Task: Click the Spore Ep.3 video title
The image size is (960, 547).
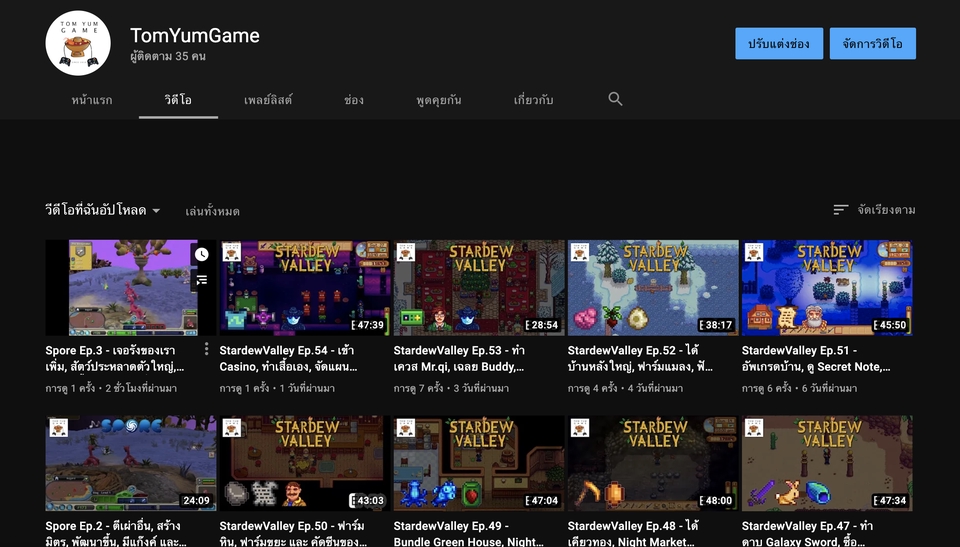Action: (115, 358)
